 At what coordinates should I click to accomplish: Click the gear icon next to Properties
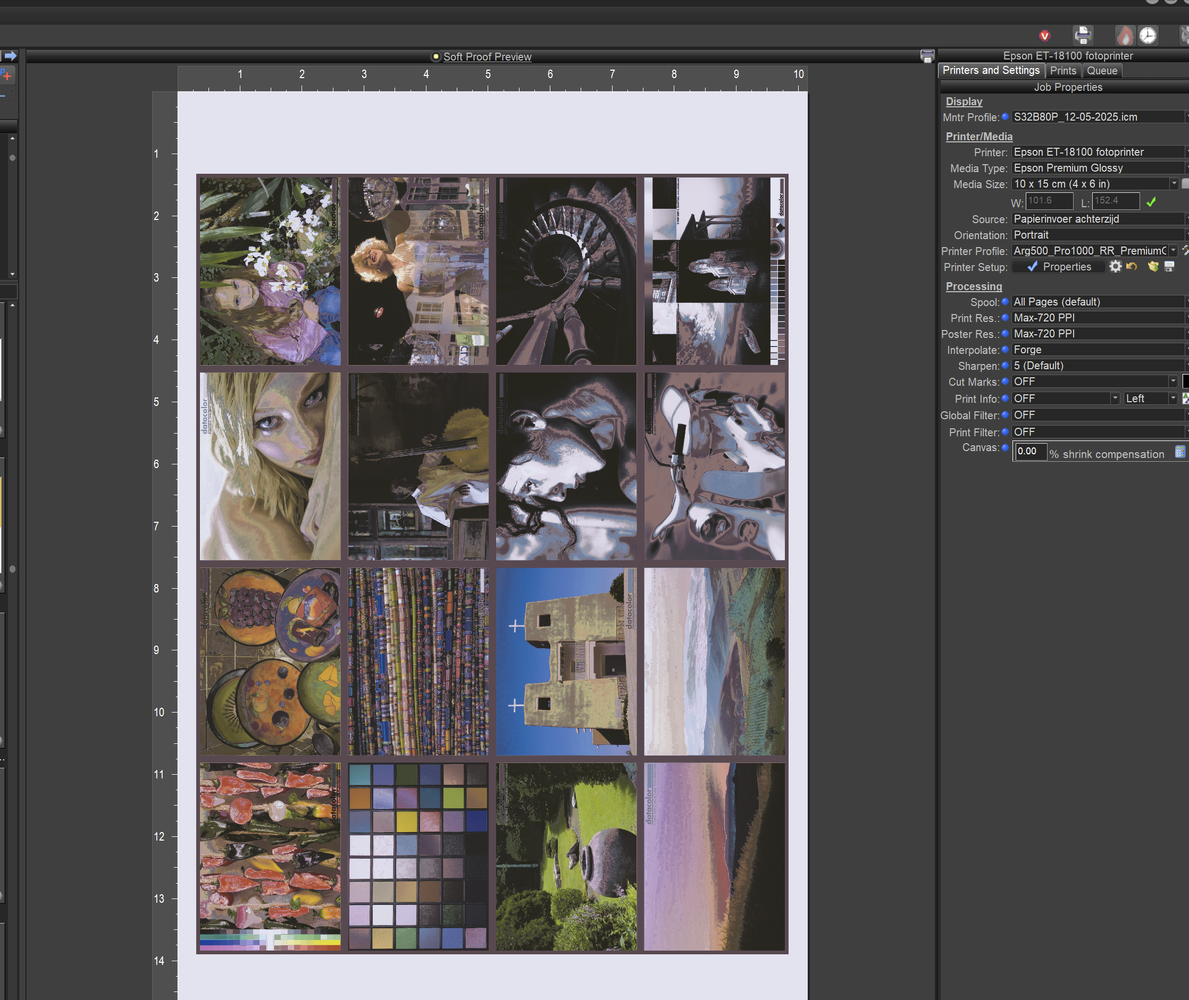1115,267
